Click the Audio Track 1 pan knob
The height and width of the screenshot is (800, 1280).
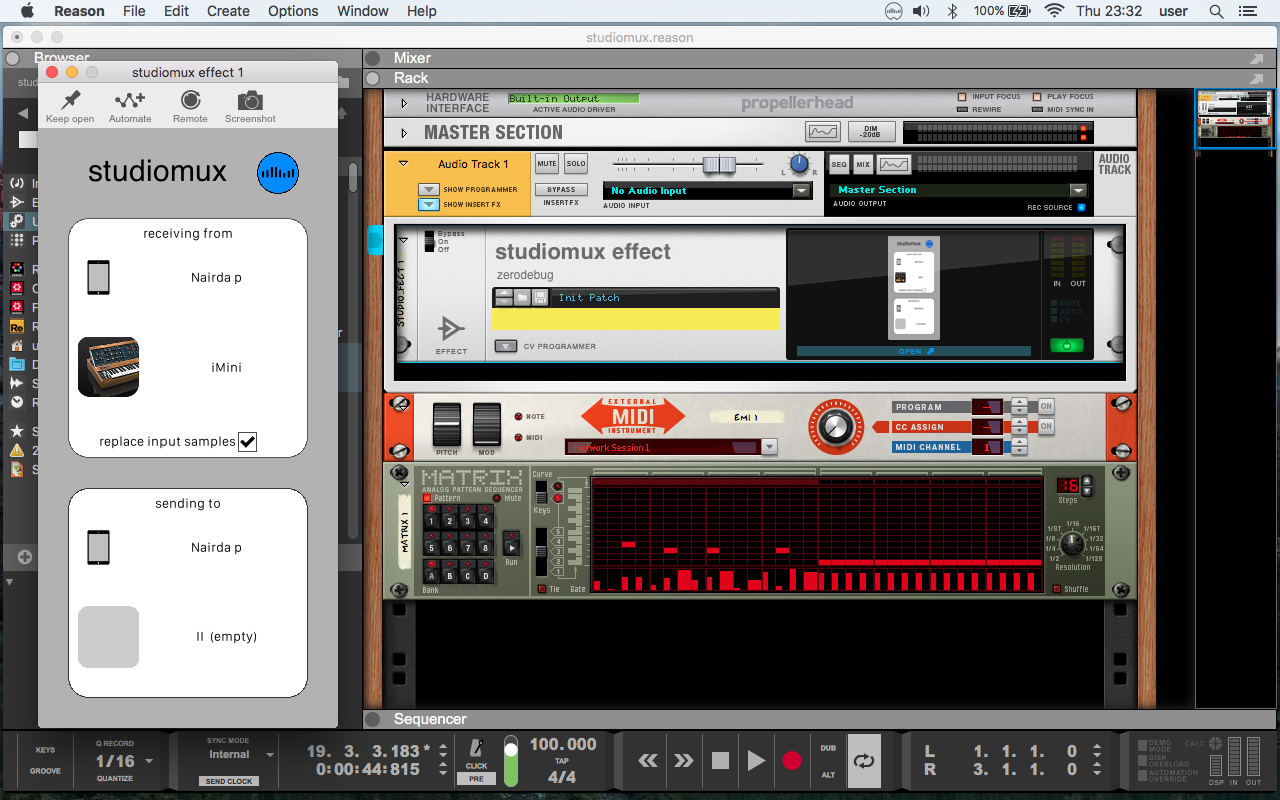click(798, 164)
